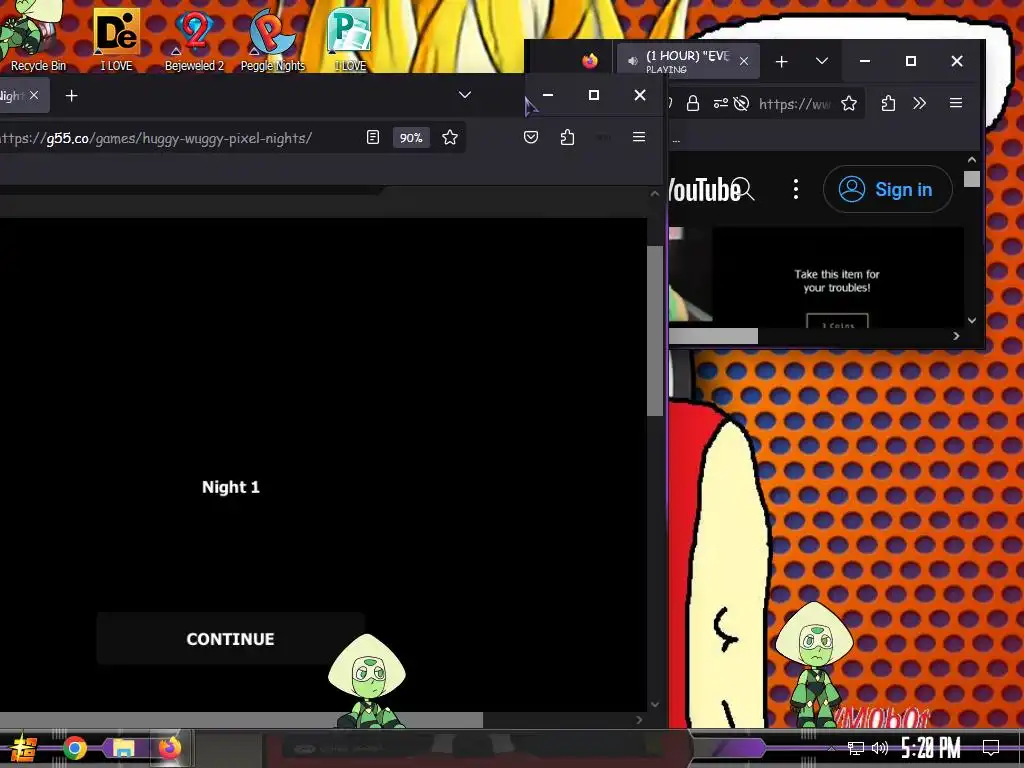Open new tab in YouTube browser window
The height and width of the screenshot is (768, 1024).
click(781, 61)
